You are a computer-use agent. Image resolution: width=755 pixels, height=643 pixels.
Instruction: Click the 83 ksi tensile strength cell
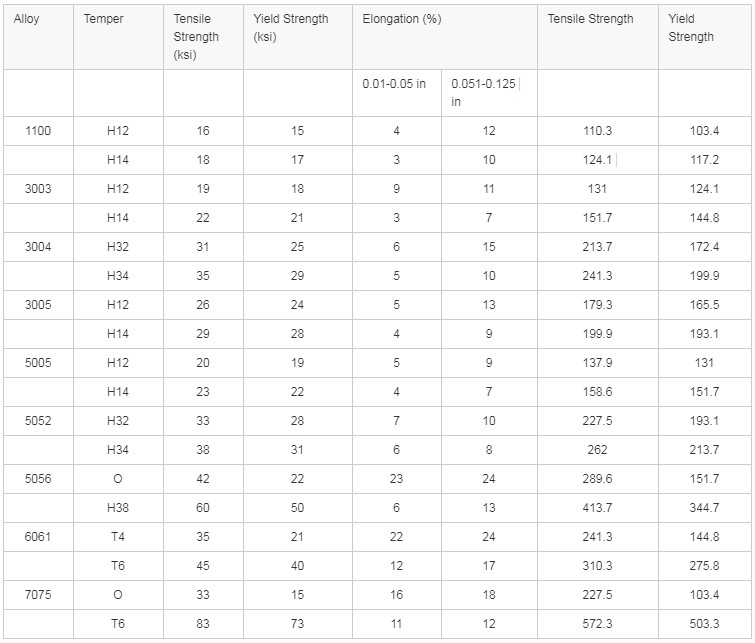point(203,624)
